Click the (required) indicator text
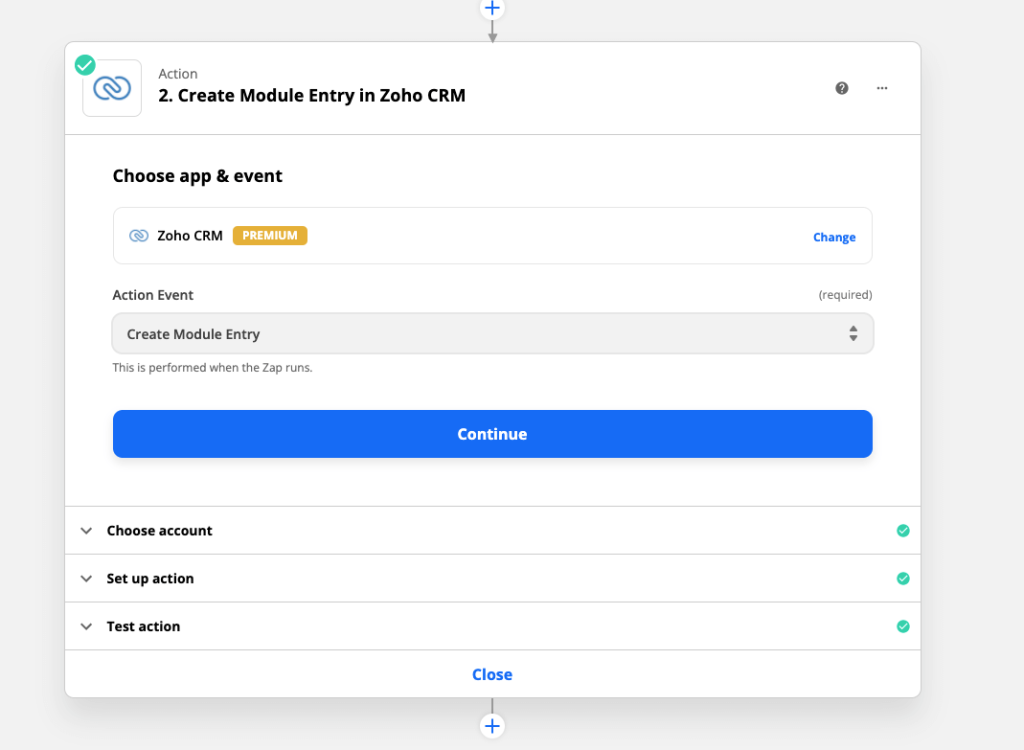 pyautogui.click(x=845, y=295)
